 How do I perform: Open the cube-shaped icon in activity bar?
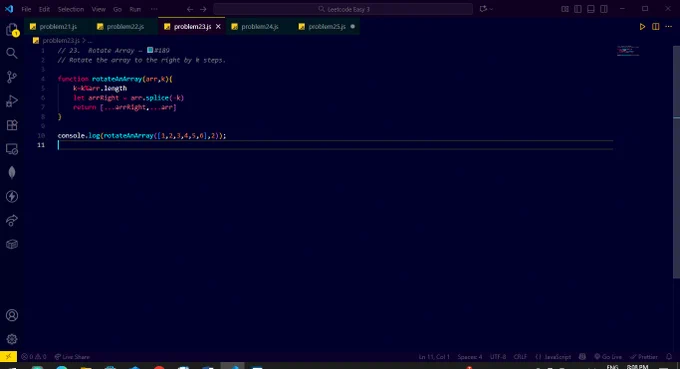[x=12, y=244]
